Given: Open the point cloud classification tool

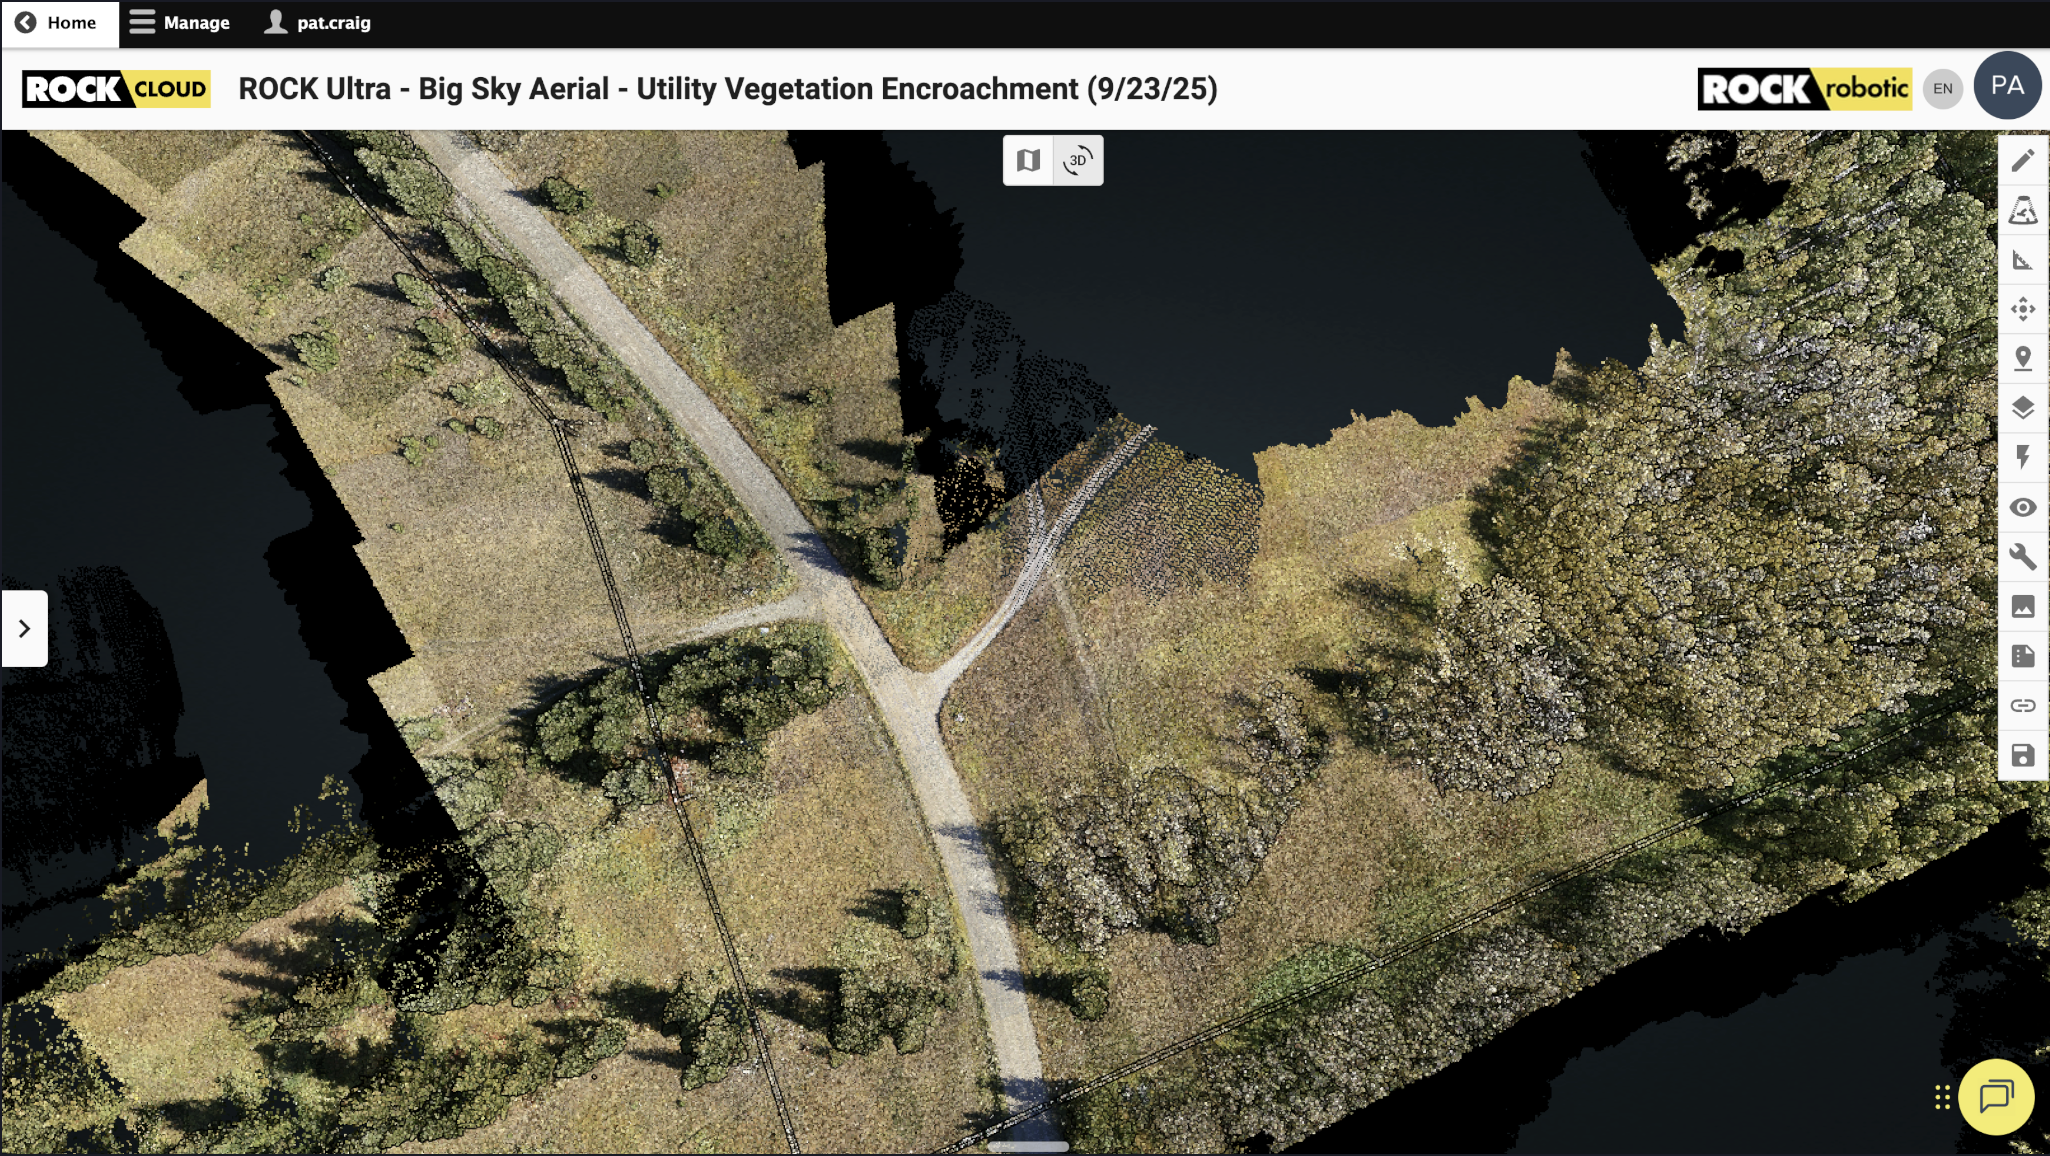Looking at the screenshot, I should [x=2022, y=210].
